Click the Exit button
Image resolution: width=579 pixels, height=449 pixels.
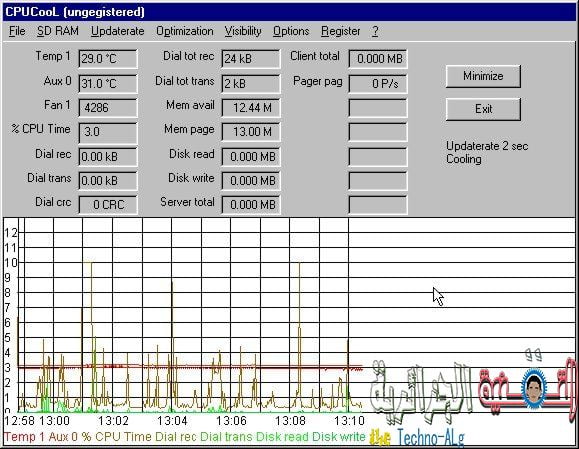point(483,109)
